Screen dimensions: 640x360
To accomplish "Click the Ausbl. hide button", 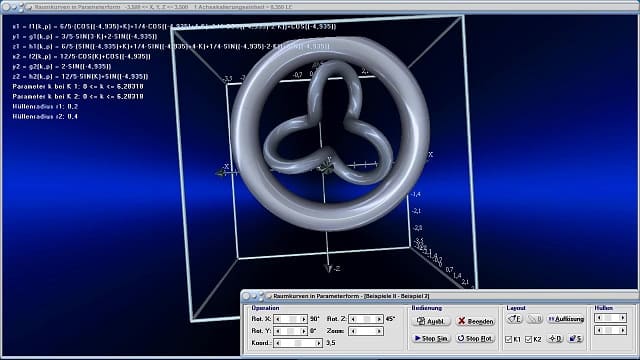I will click(x=431, y=321).
